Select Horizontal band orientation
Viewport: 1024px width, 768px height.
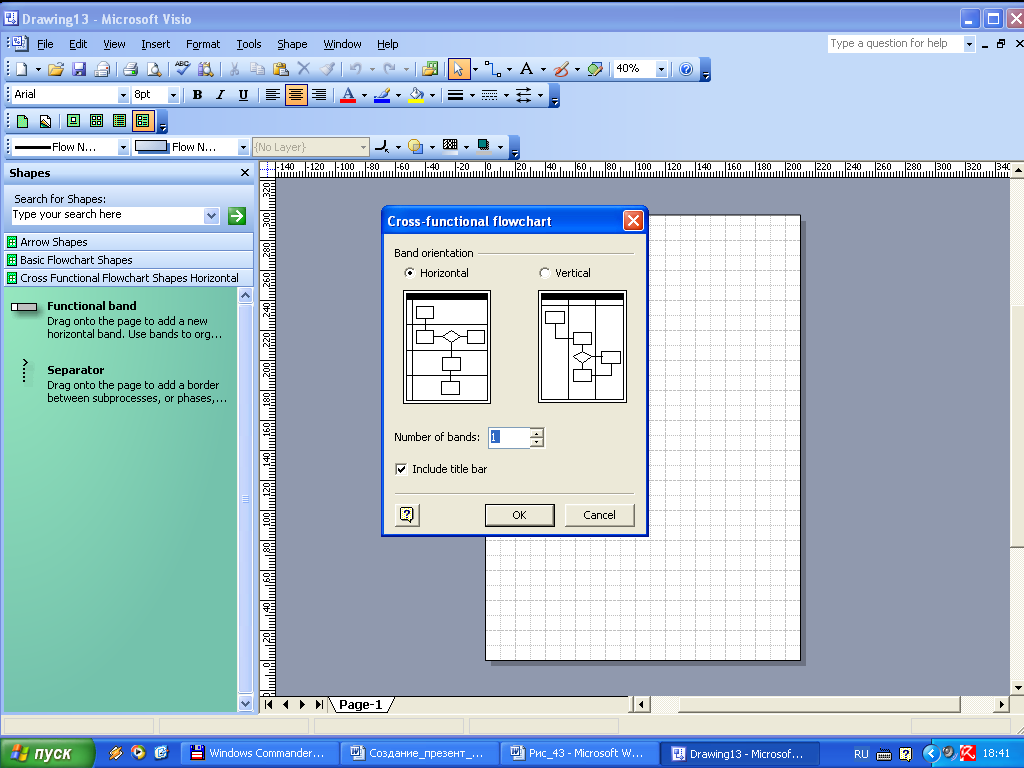[x=410, y=273]
